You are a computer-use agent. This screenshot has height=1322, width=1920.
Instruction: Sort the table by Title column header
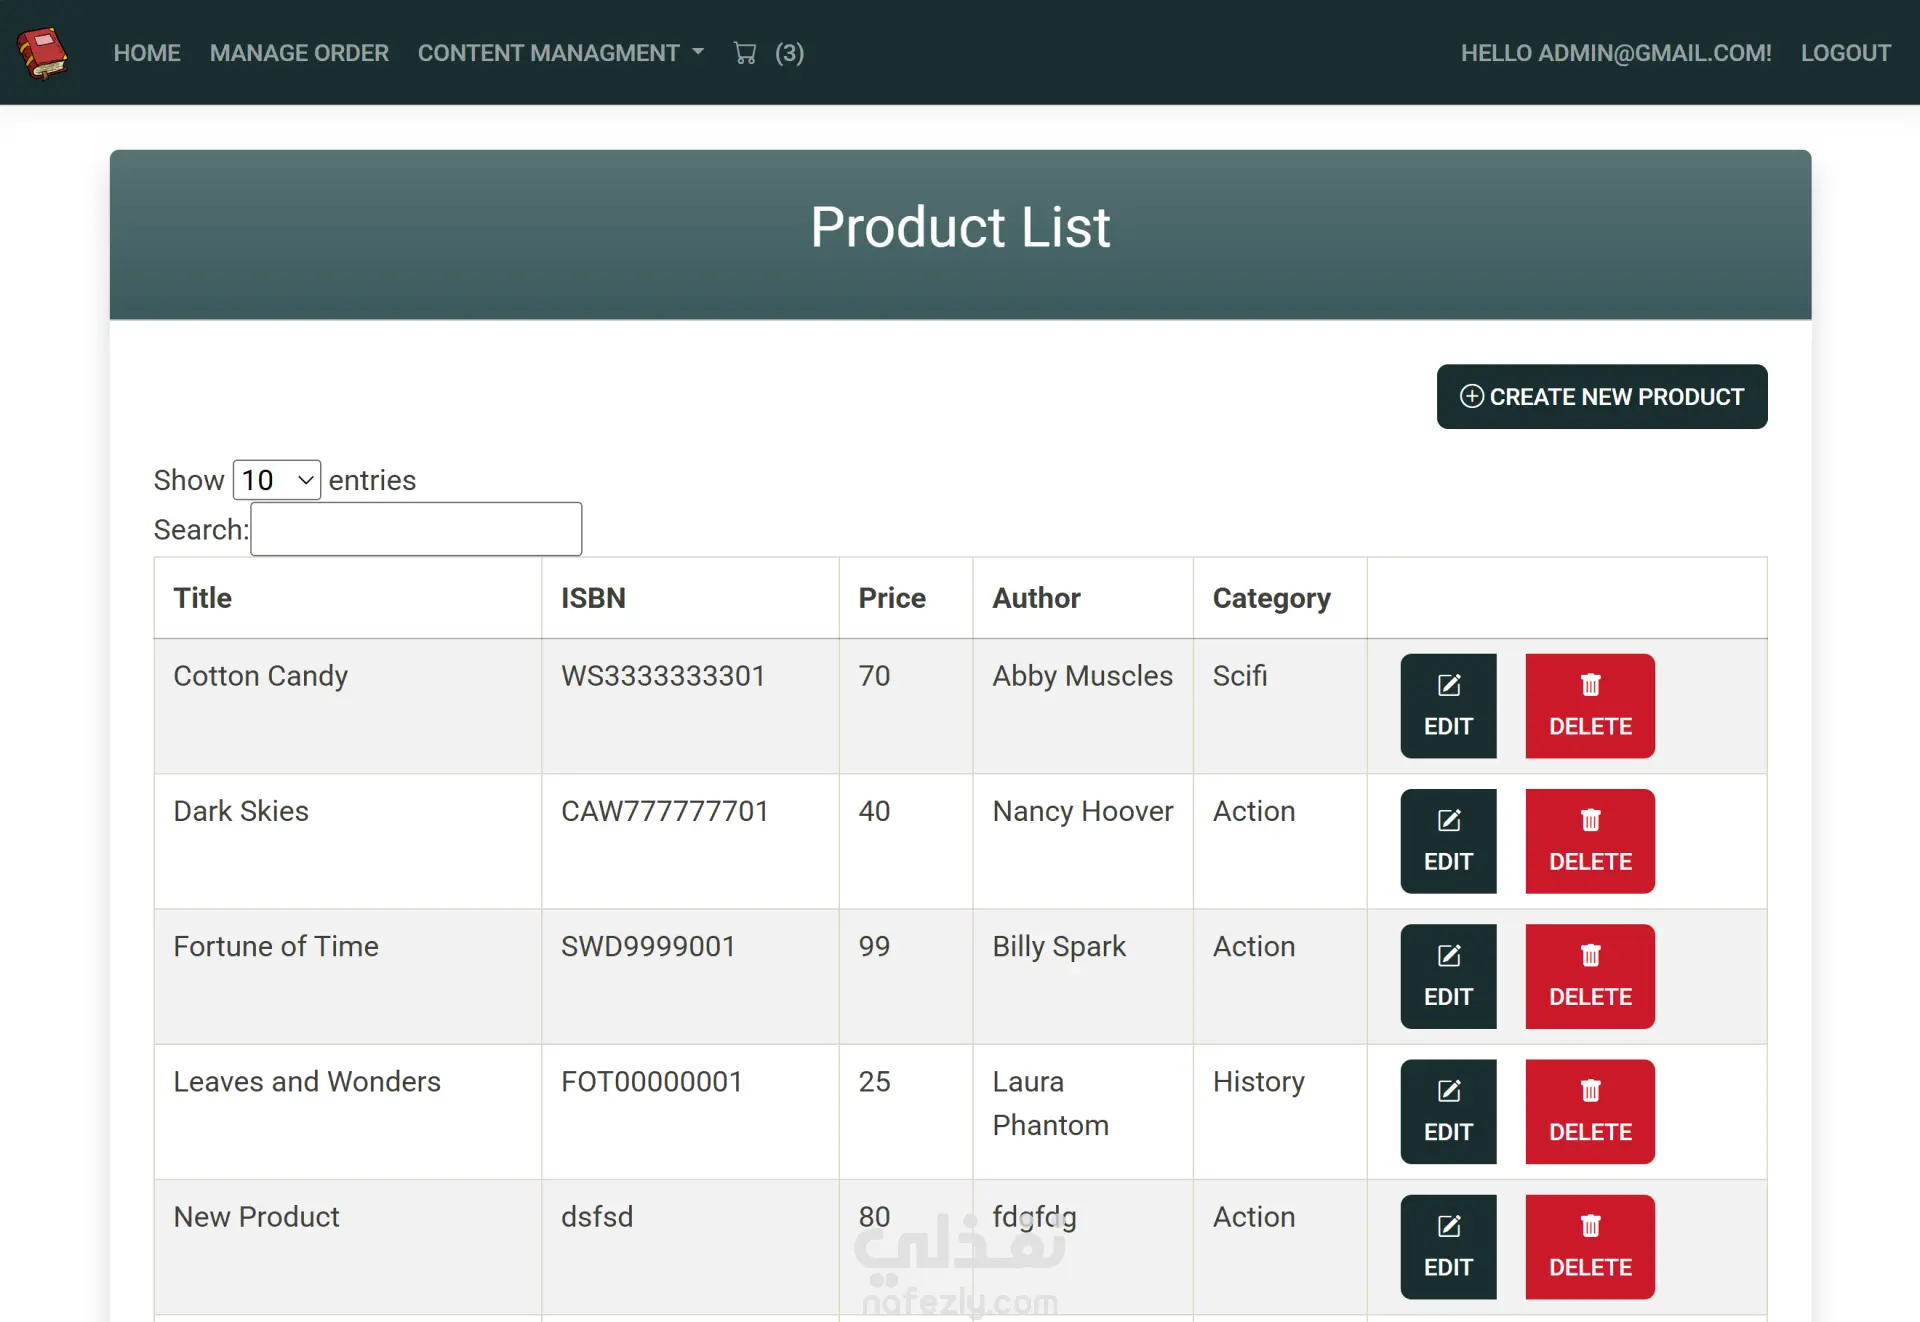[203, 598]
